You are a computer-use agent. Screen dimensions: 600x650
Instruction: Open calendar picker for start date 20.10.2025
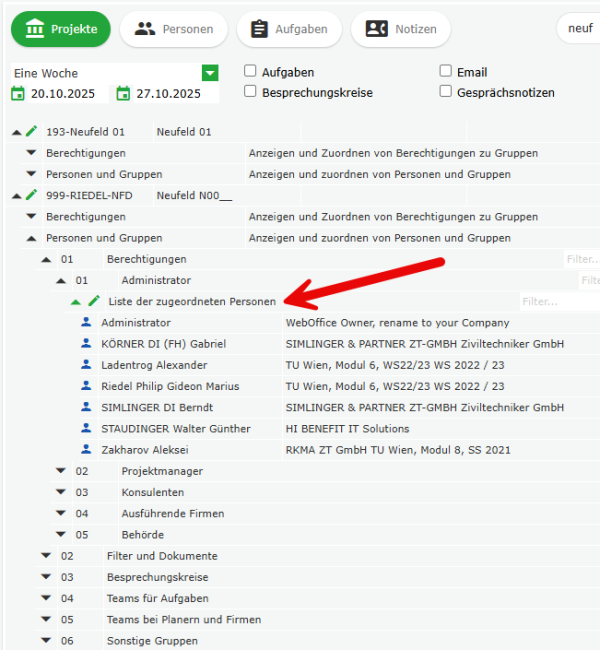tap(17, 94)
